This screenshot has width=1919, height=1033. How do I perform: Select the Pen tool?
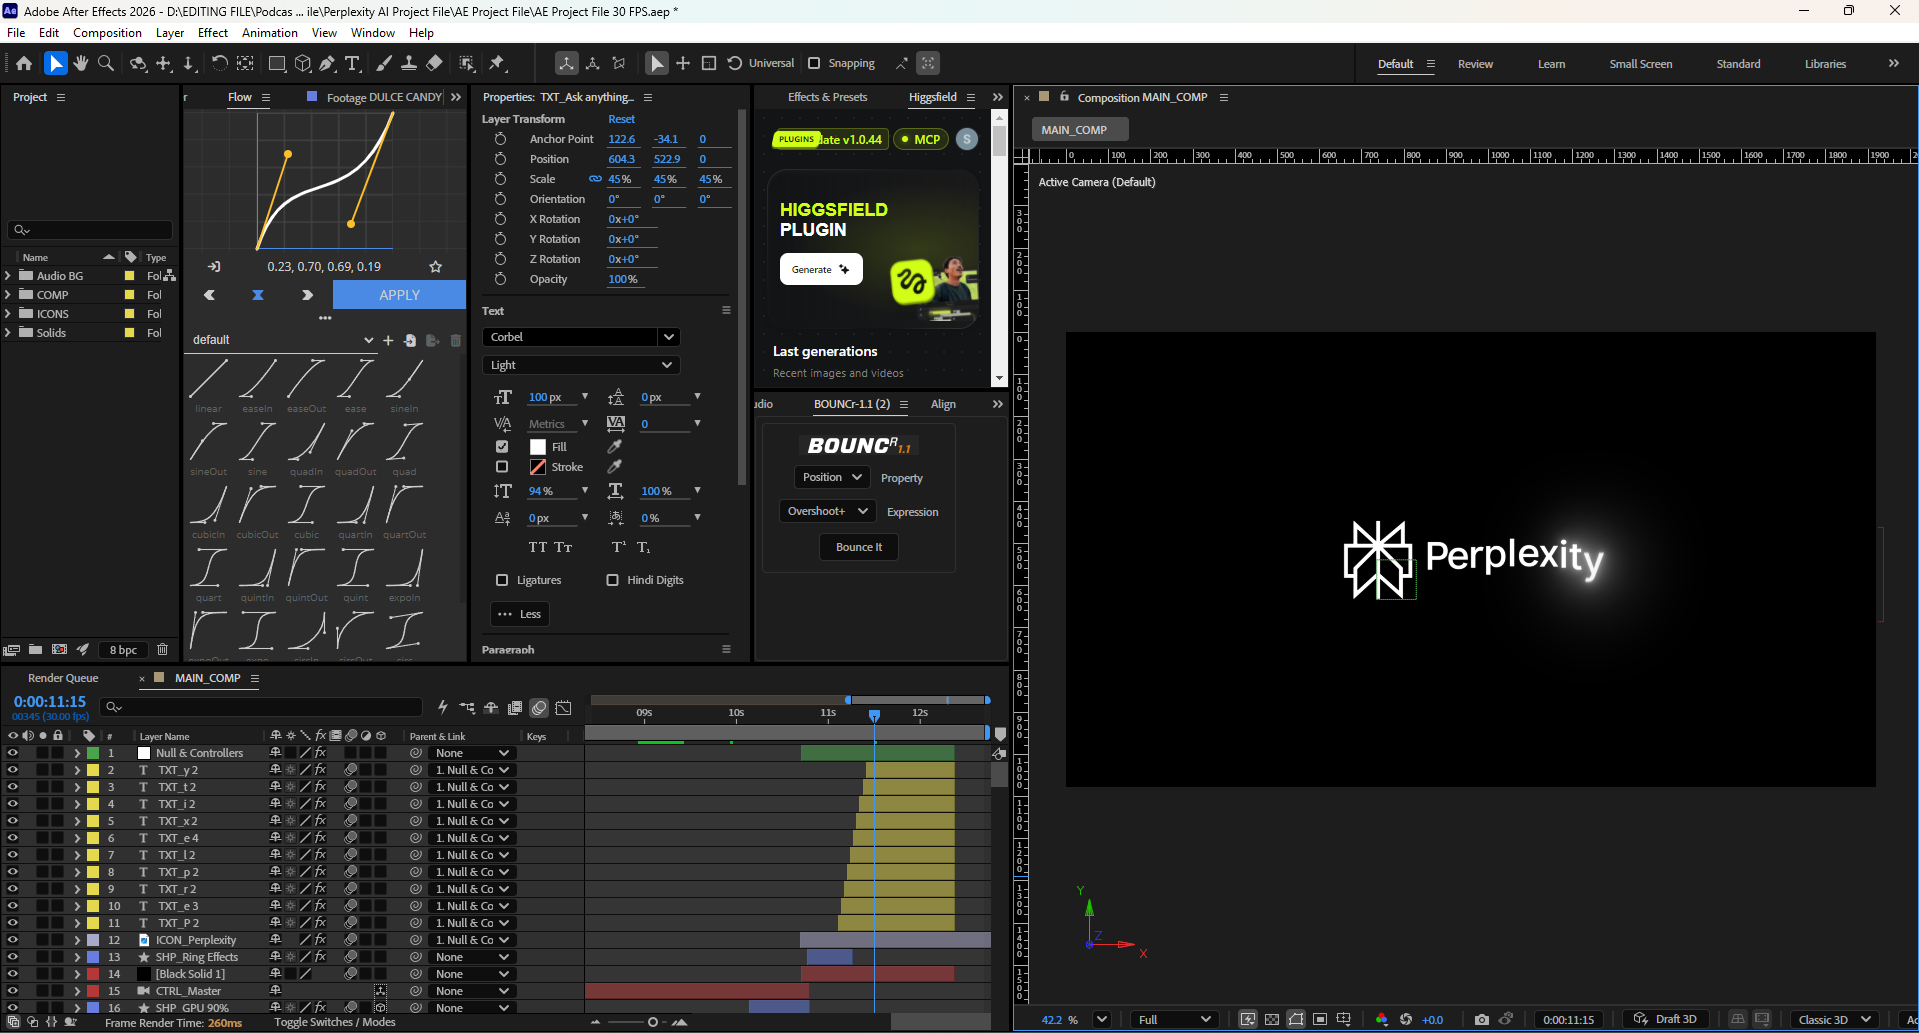pyautogui.click(x=327, y=63)
